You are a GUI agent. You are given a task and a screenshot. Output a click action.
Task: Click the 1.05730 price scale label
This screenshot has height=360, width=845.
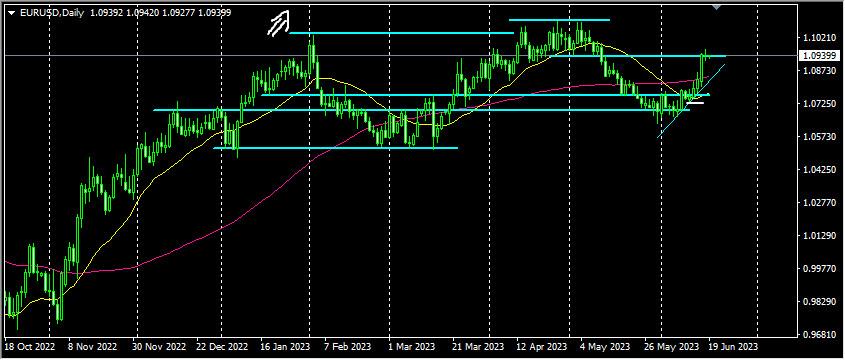[x=818, y=137]
